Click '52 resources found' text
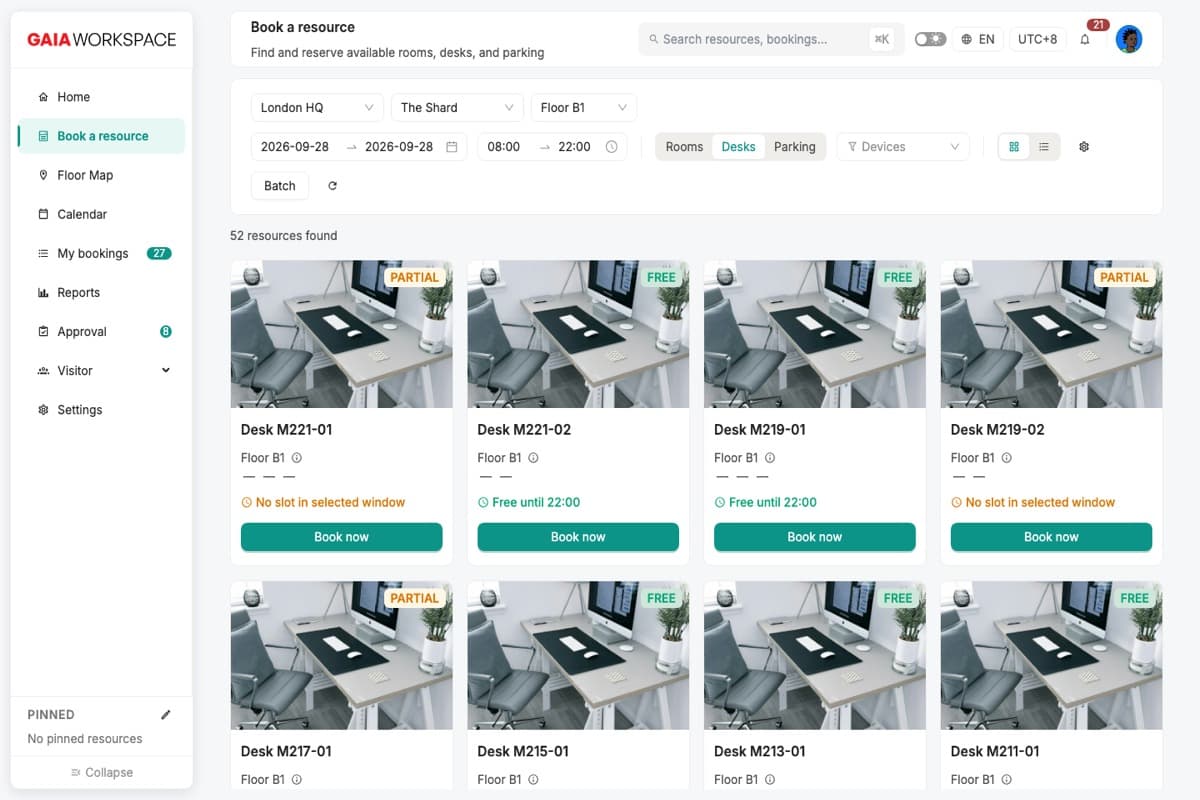 (284, 236)
